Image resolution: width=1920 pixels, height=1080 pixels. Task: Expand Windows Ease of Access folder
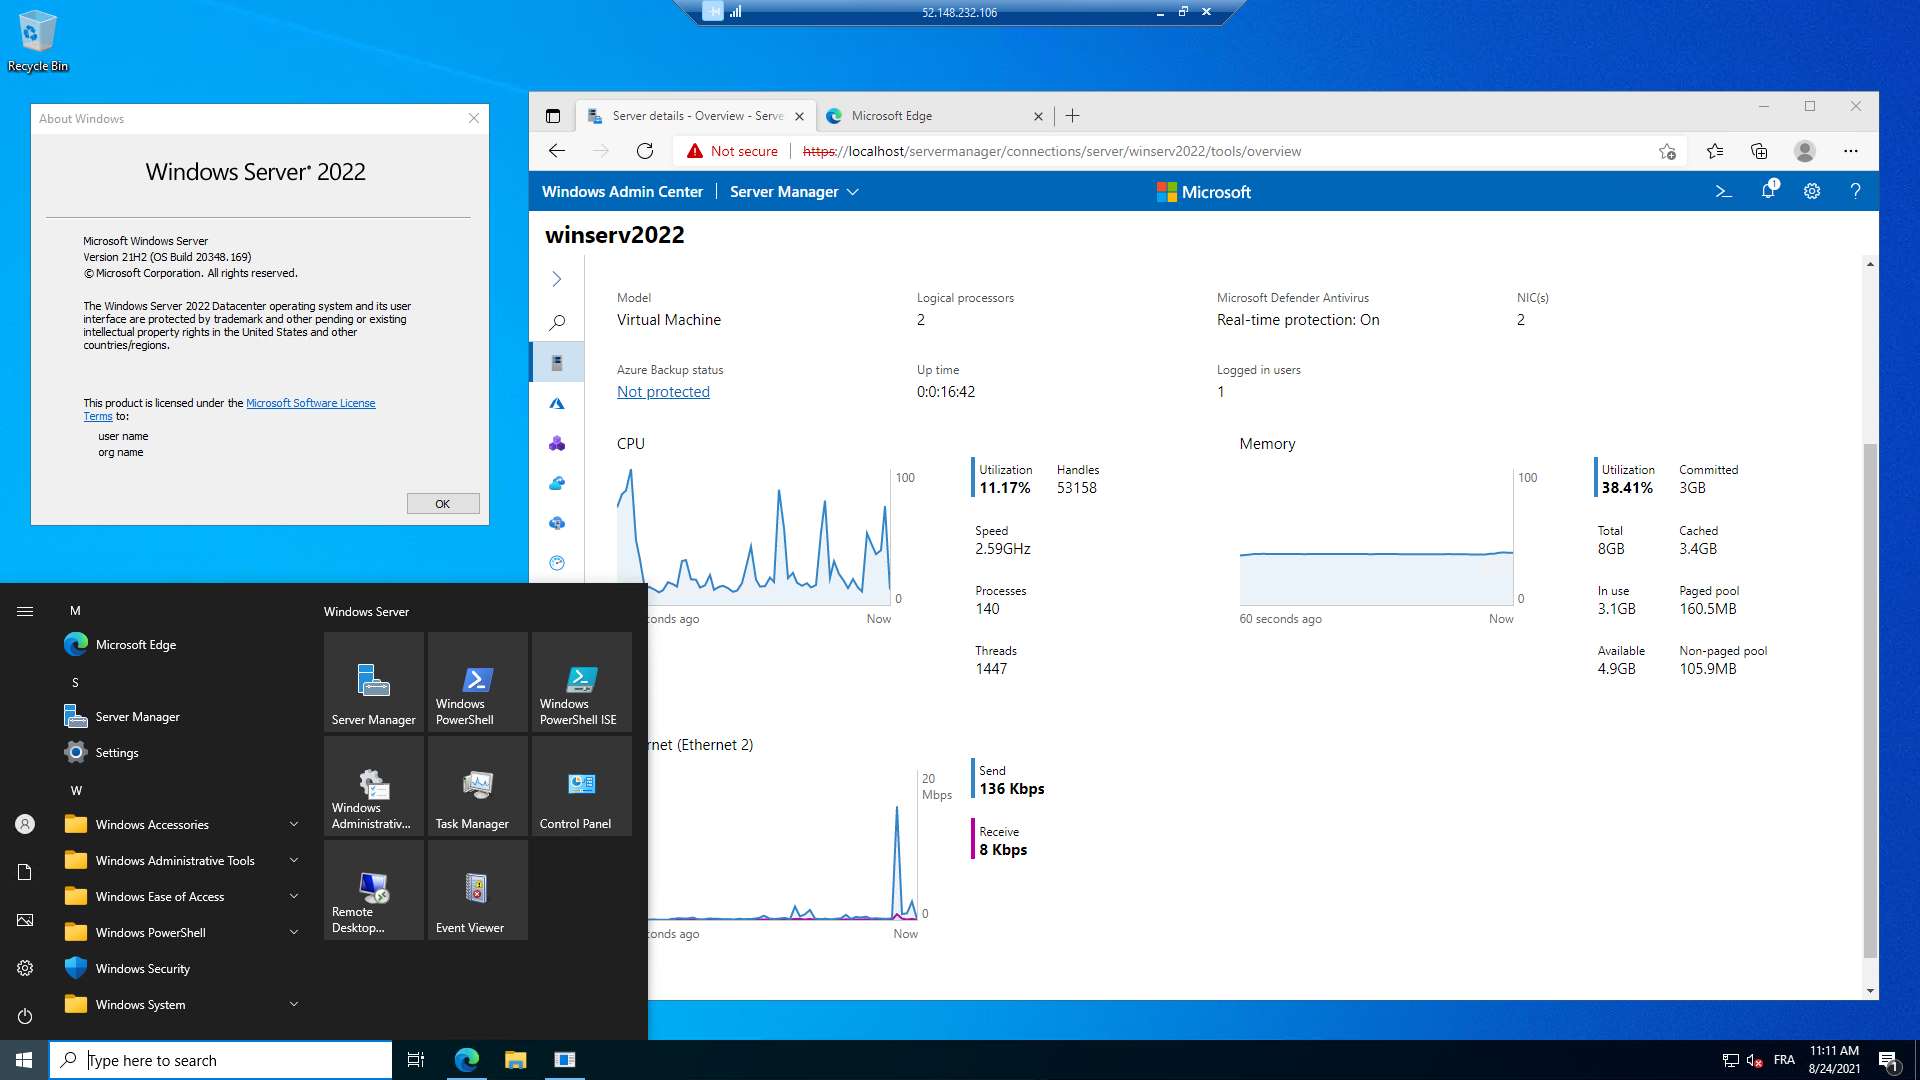pos(182,897)
